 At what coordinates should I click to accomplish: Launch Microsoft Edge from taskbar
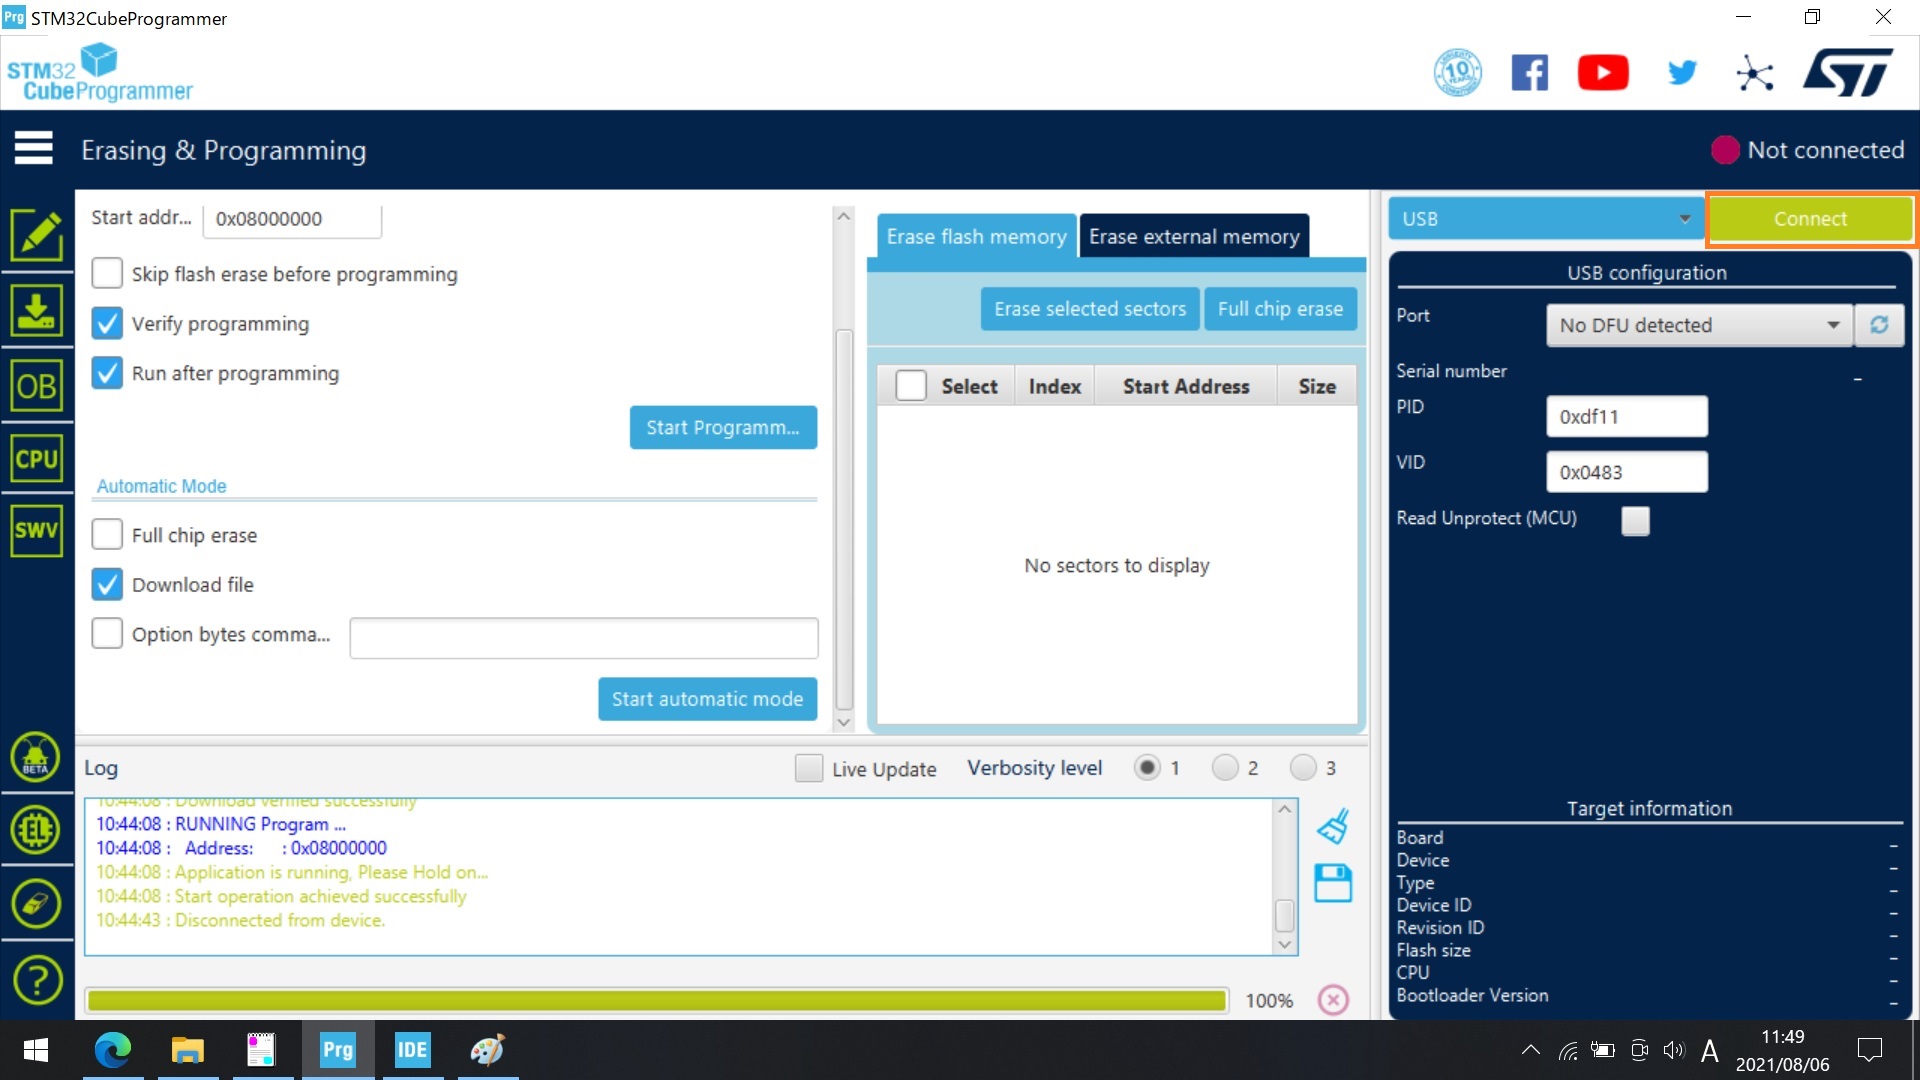[113, 1050]
